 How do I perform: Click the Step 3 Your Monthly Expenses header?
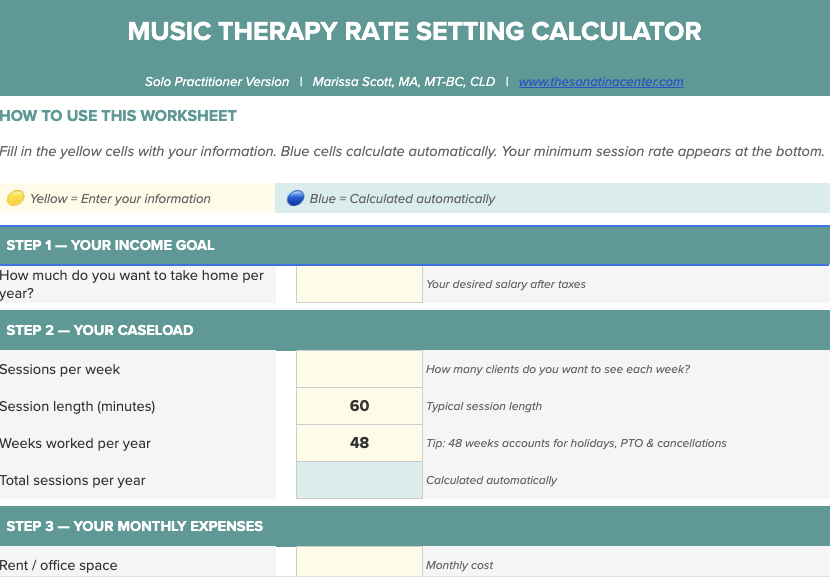135,526
